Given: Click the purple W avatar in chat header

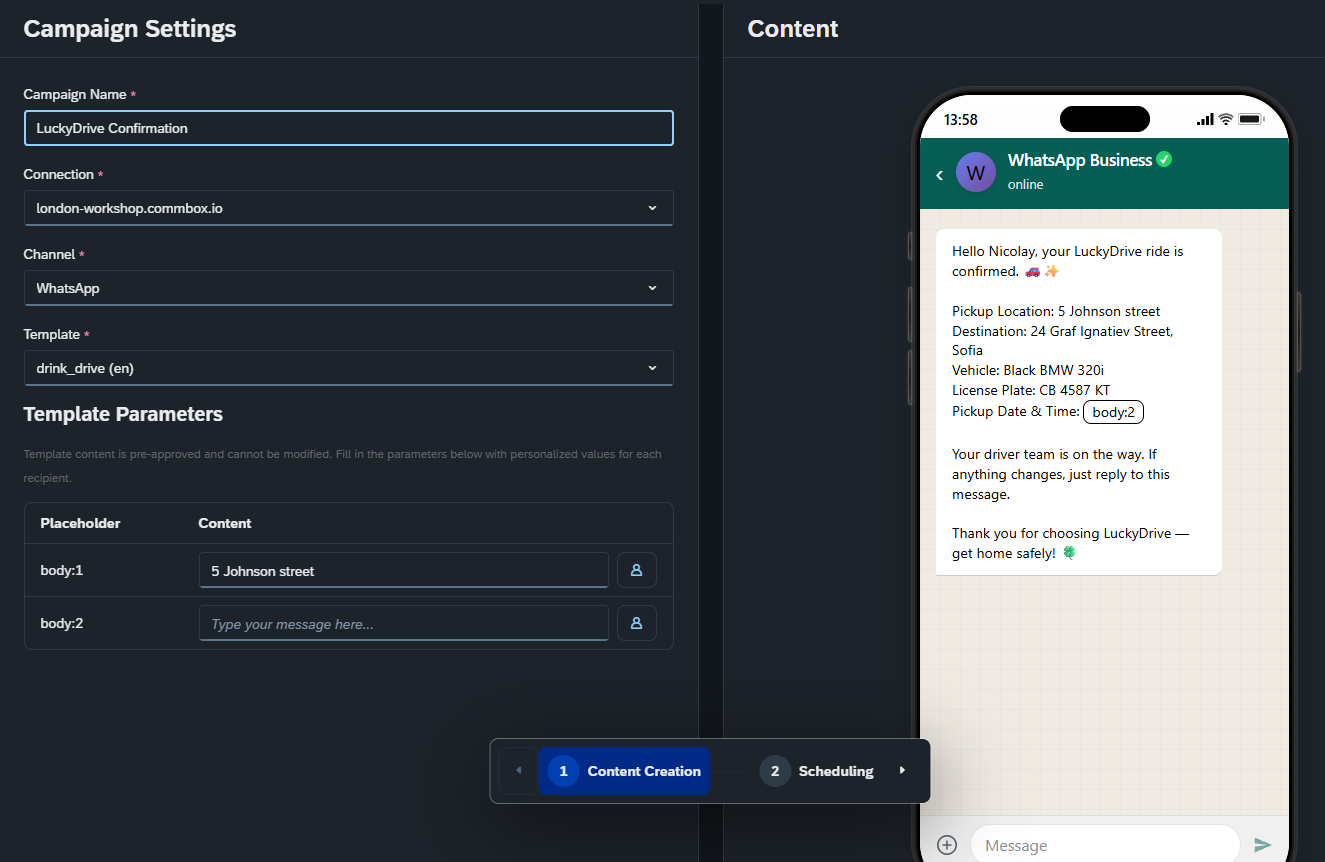Looking at the screenshot, I should click(976, 172).
